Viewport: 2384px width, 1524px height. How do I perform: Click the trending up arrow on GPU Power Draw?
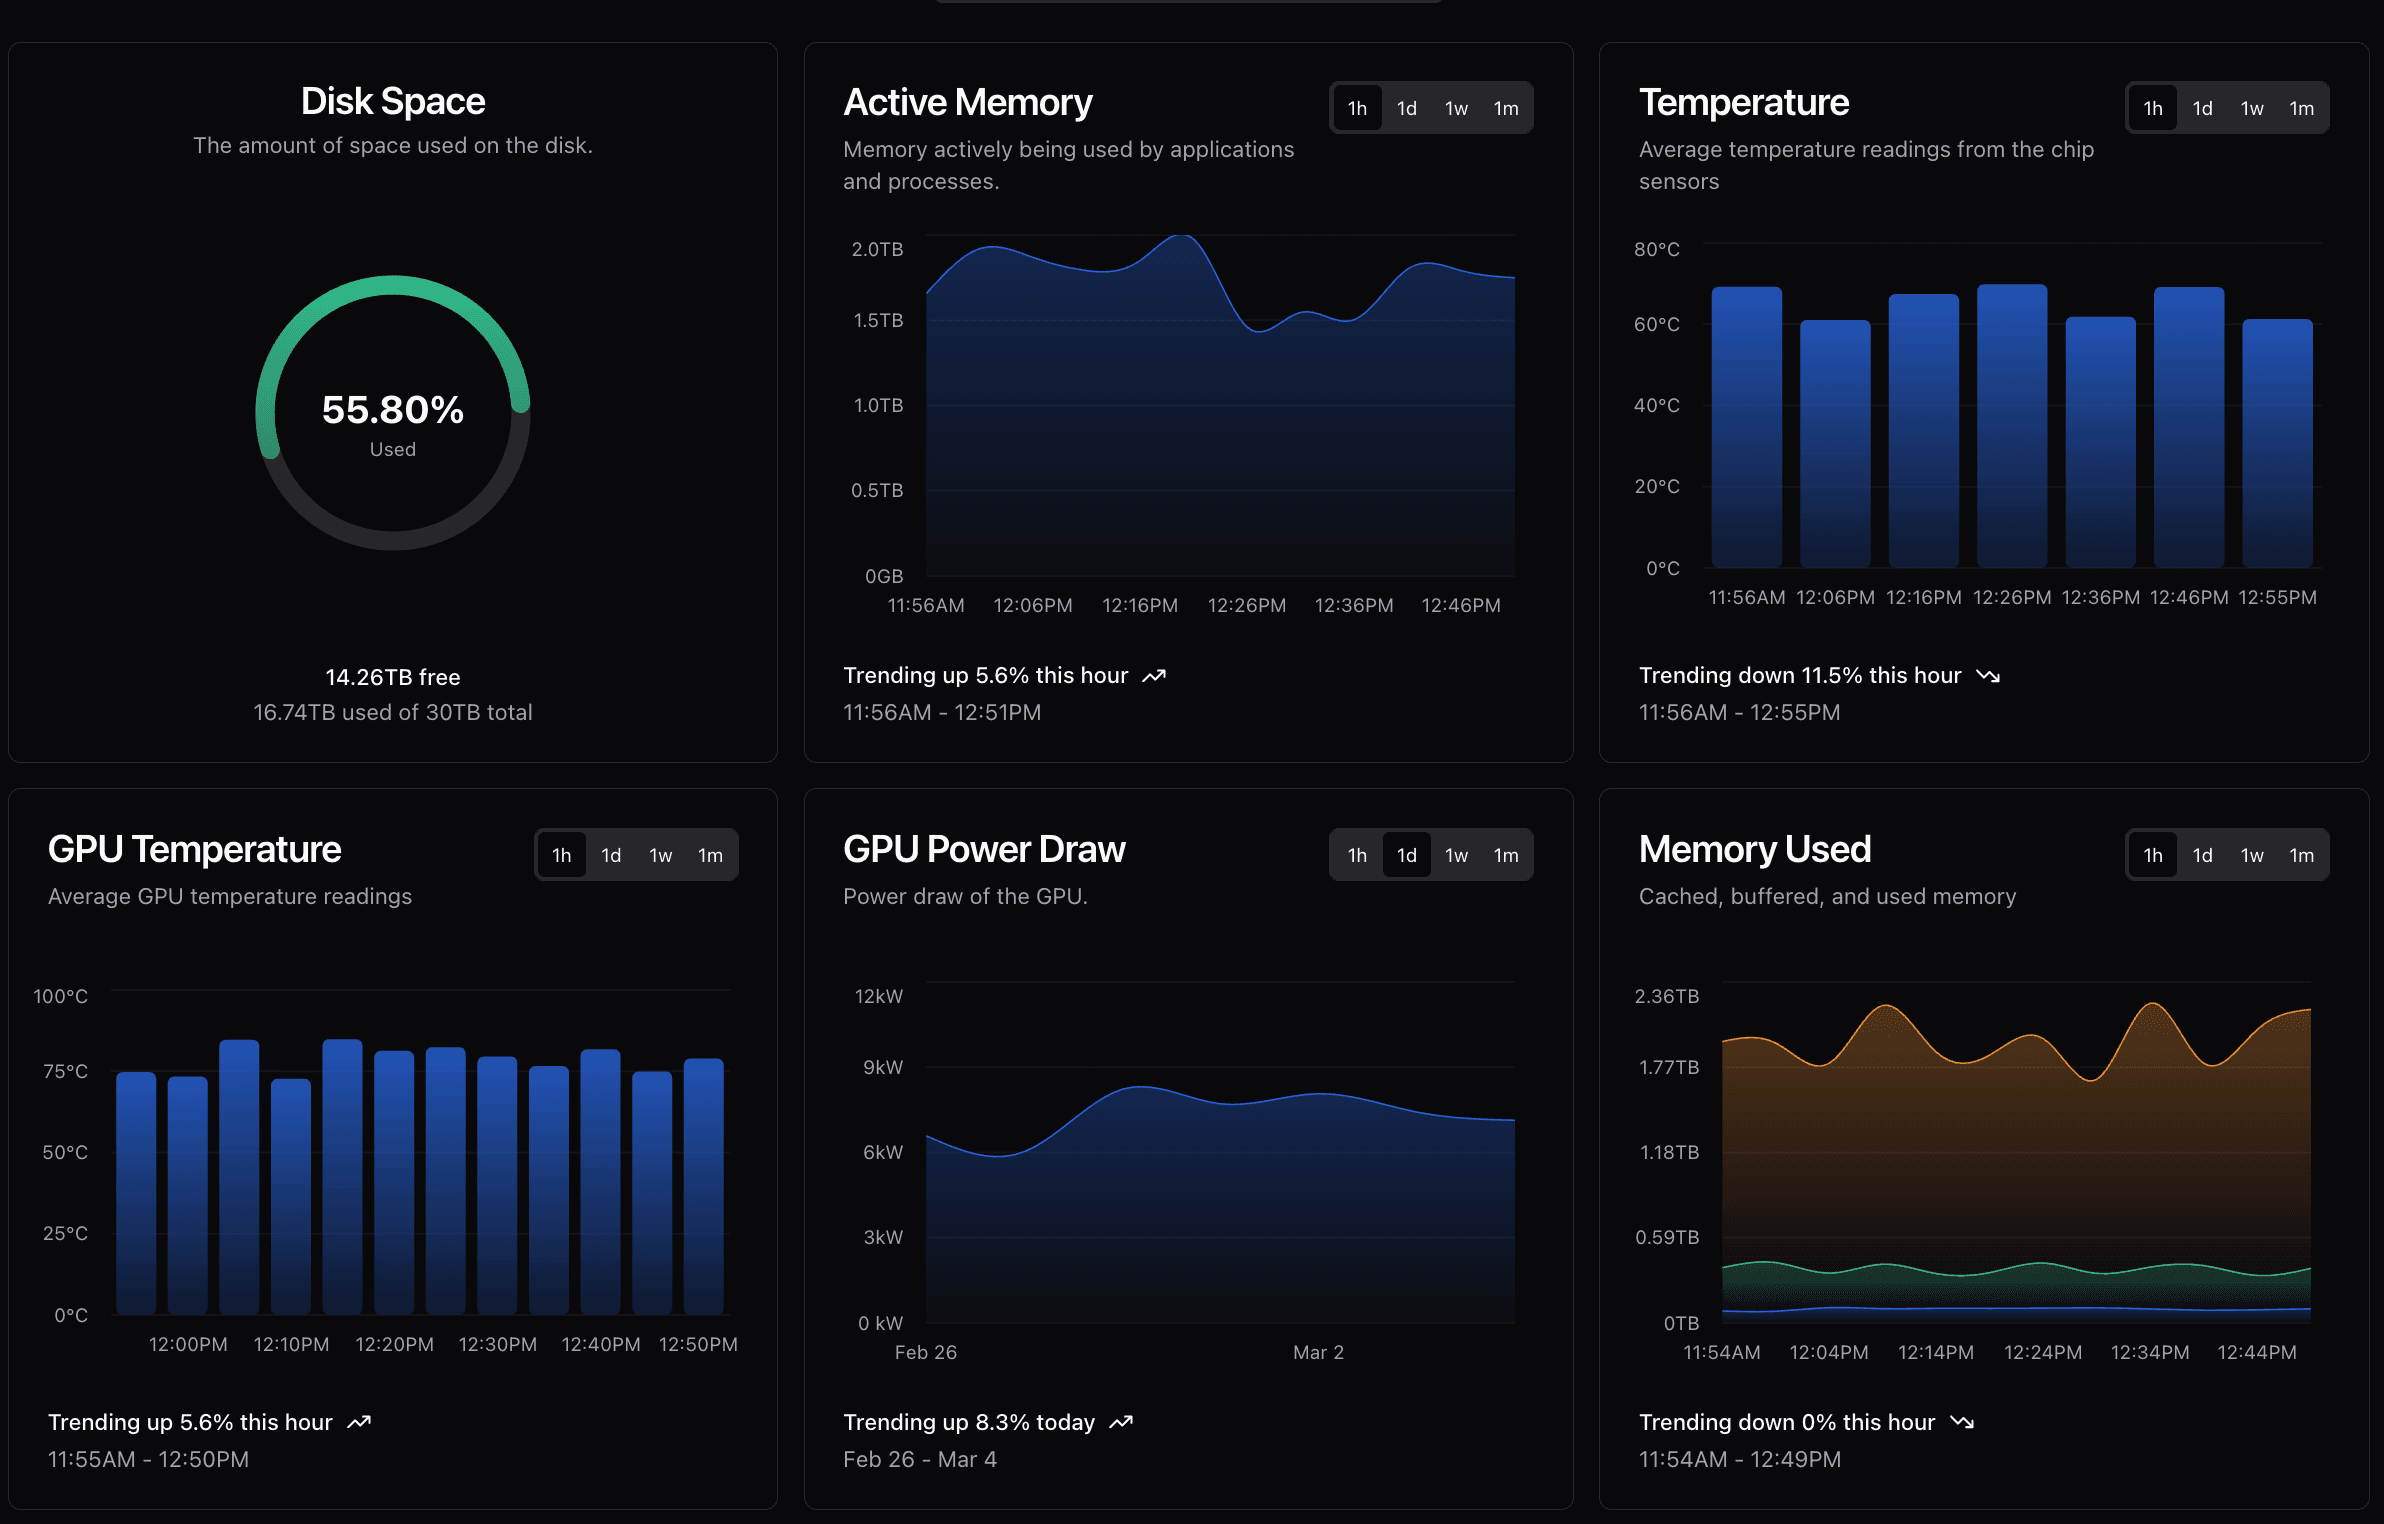coord(1122,1421)
